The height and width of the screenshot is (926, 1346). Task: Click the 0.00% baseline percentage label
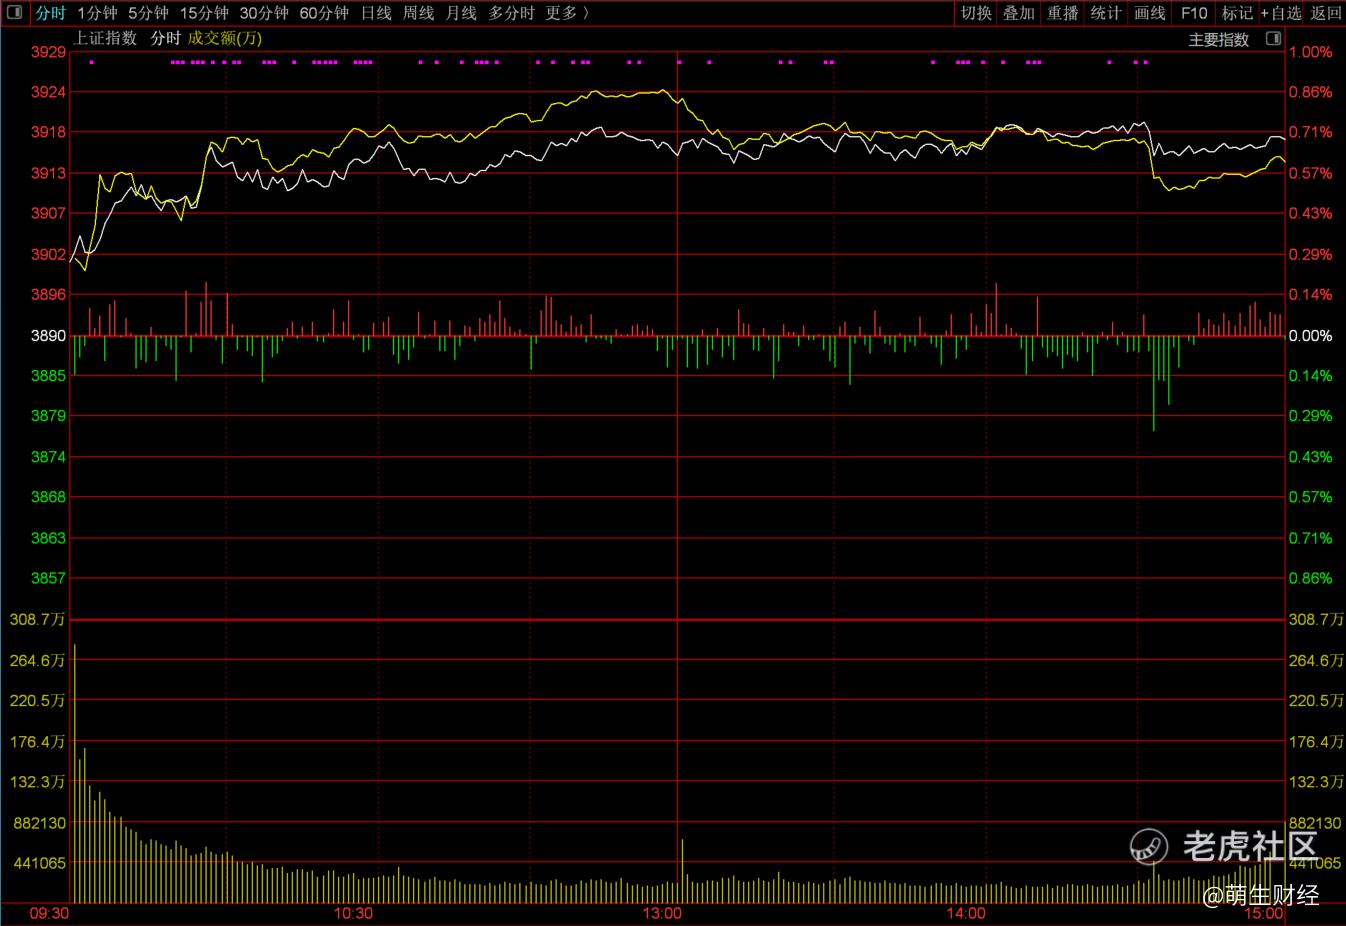coord(1311,336)
